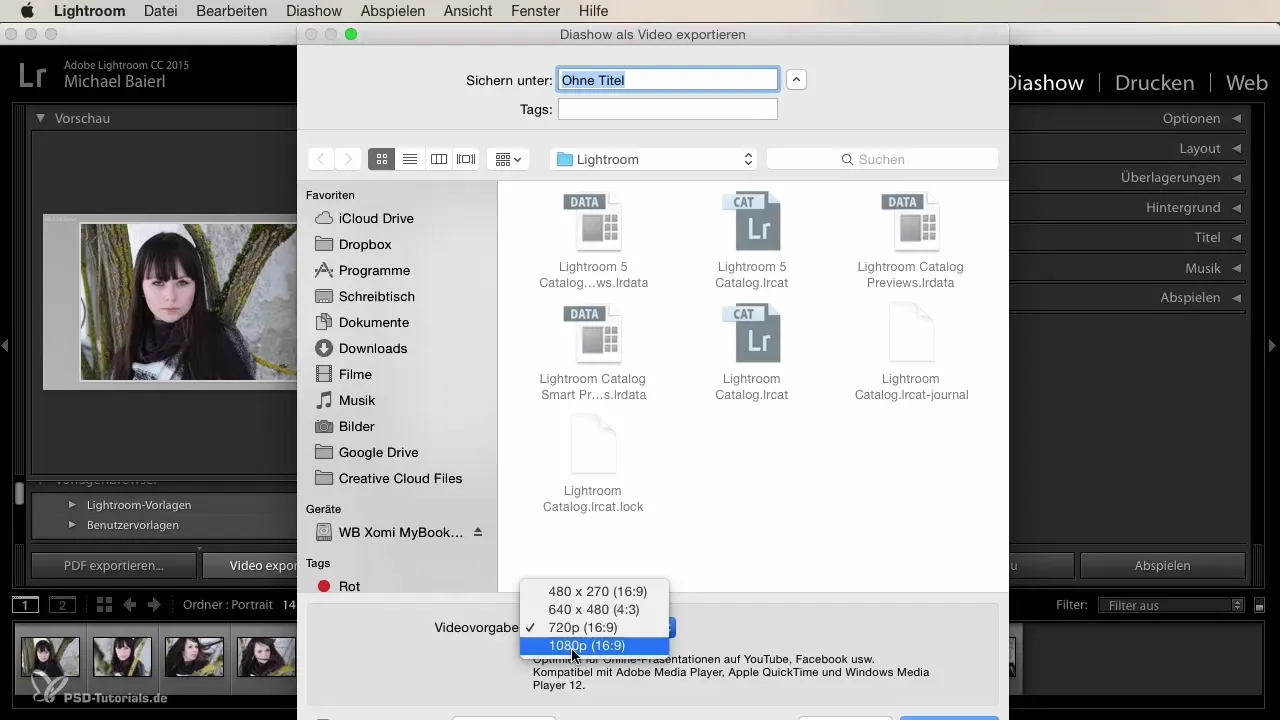Image resolution: width=1280 pixels, height=720 pixels.
Task: Select iCloud Drive in sidebar
Action: (x=376, y=218)
